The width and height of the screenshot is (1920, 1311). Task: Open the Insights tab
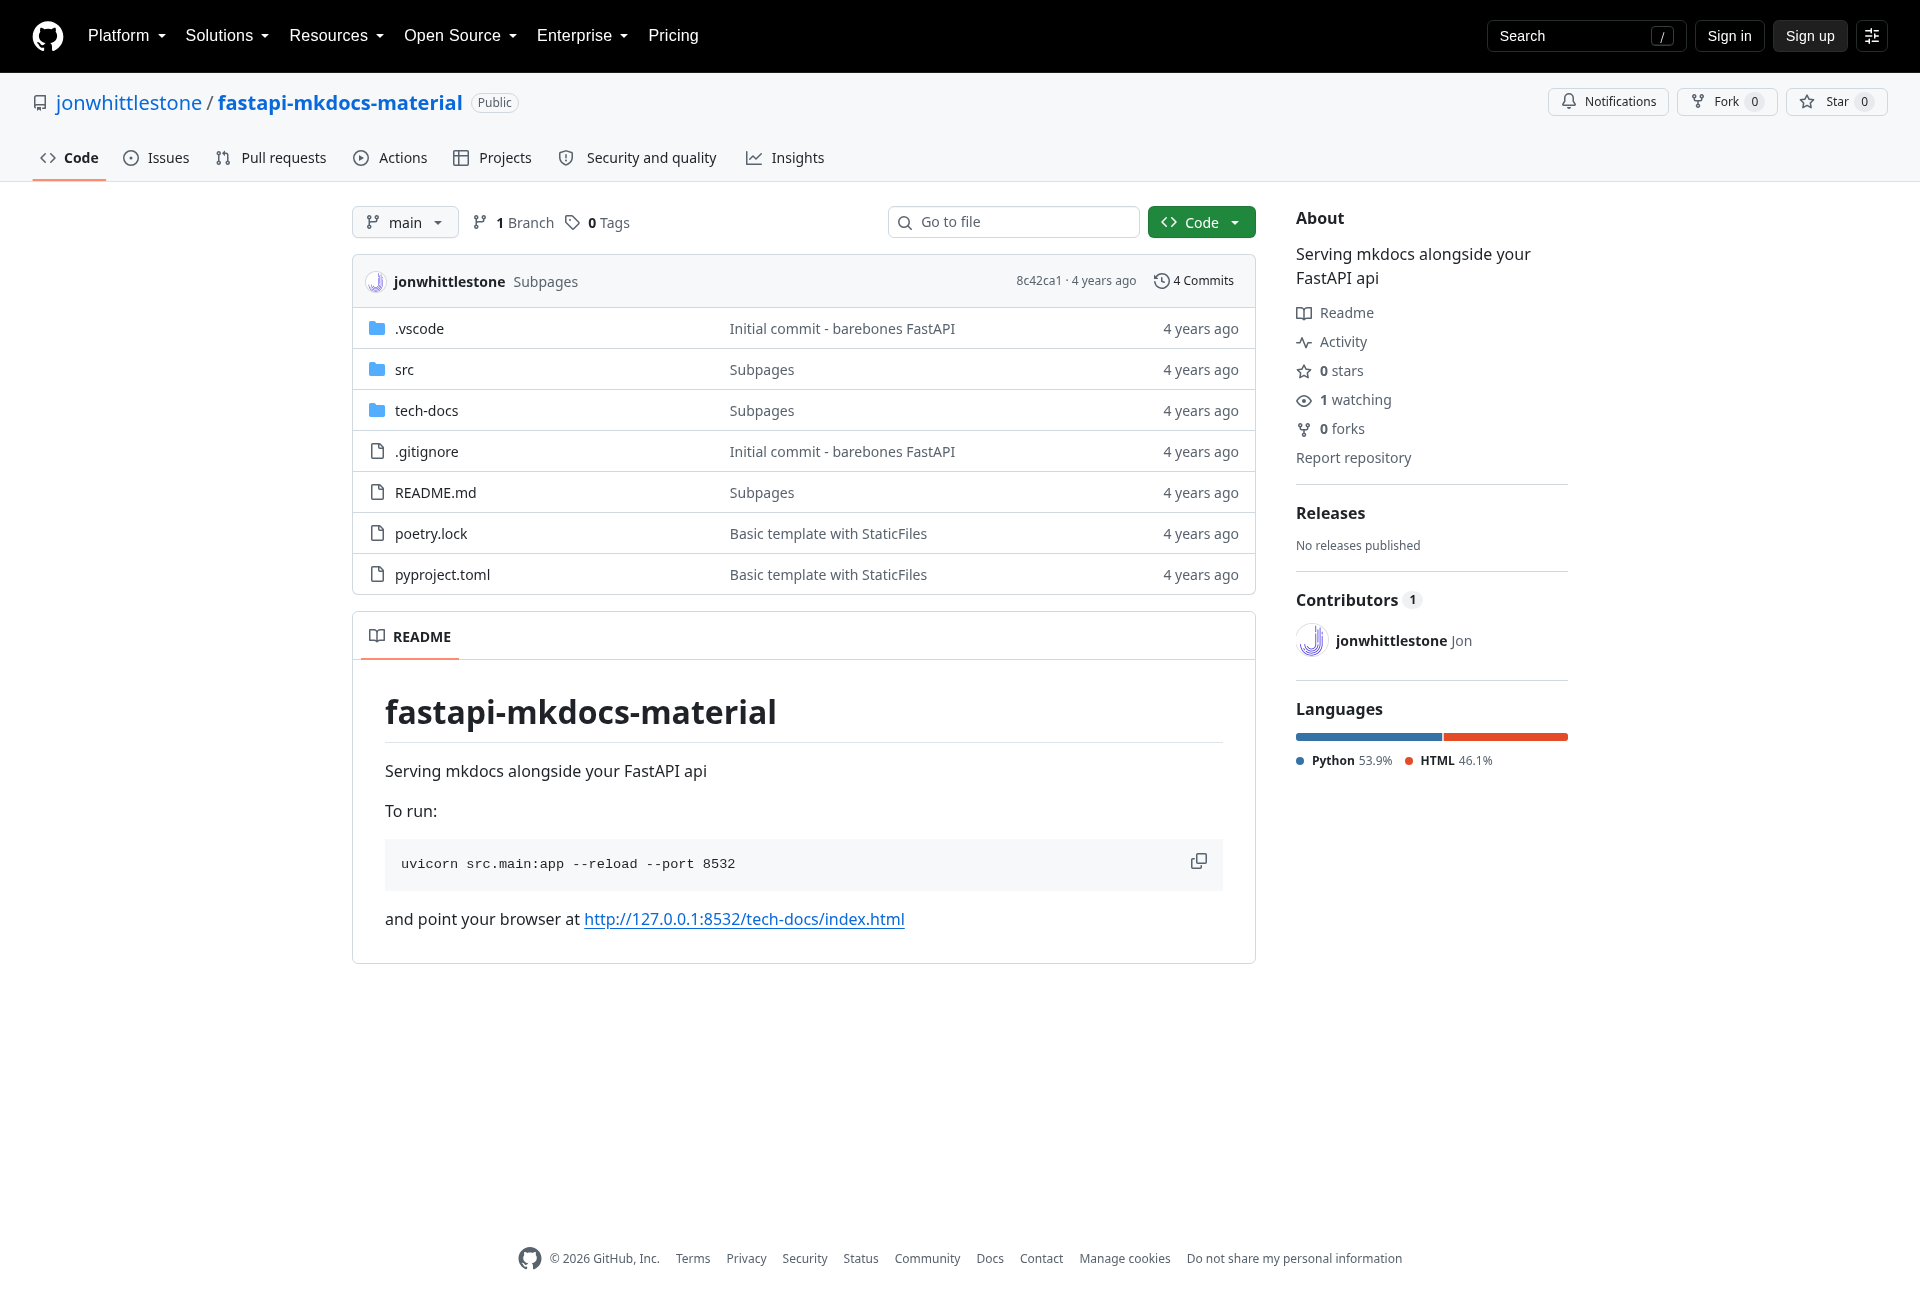pyautogui.click(x=785, y=158)
